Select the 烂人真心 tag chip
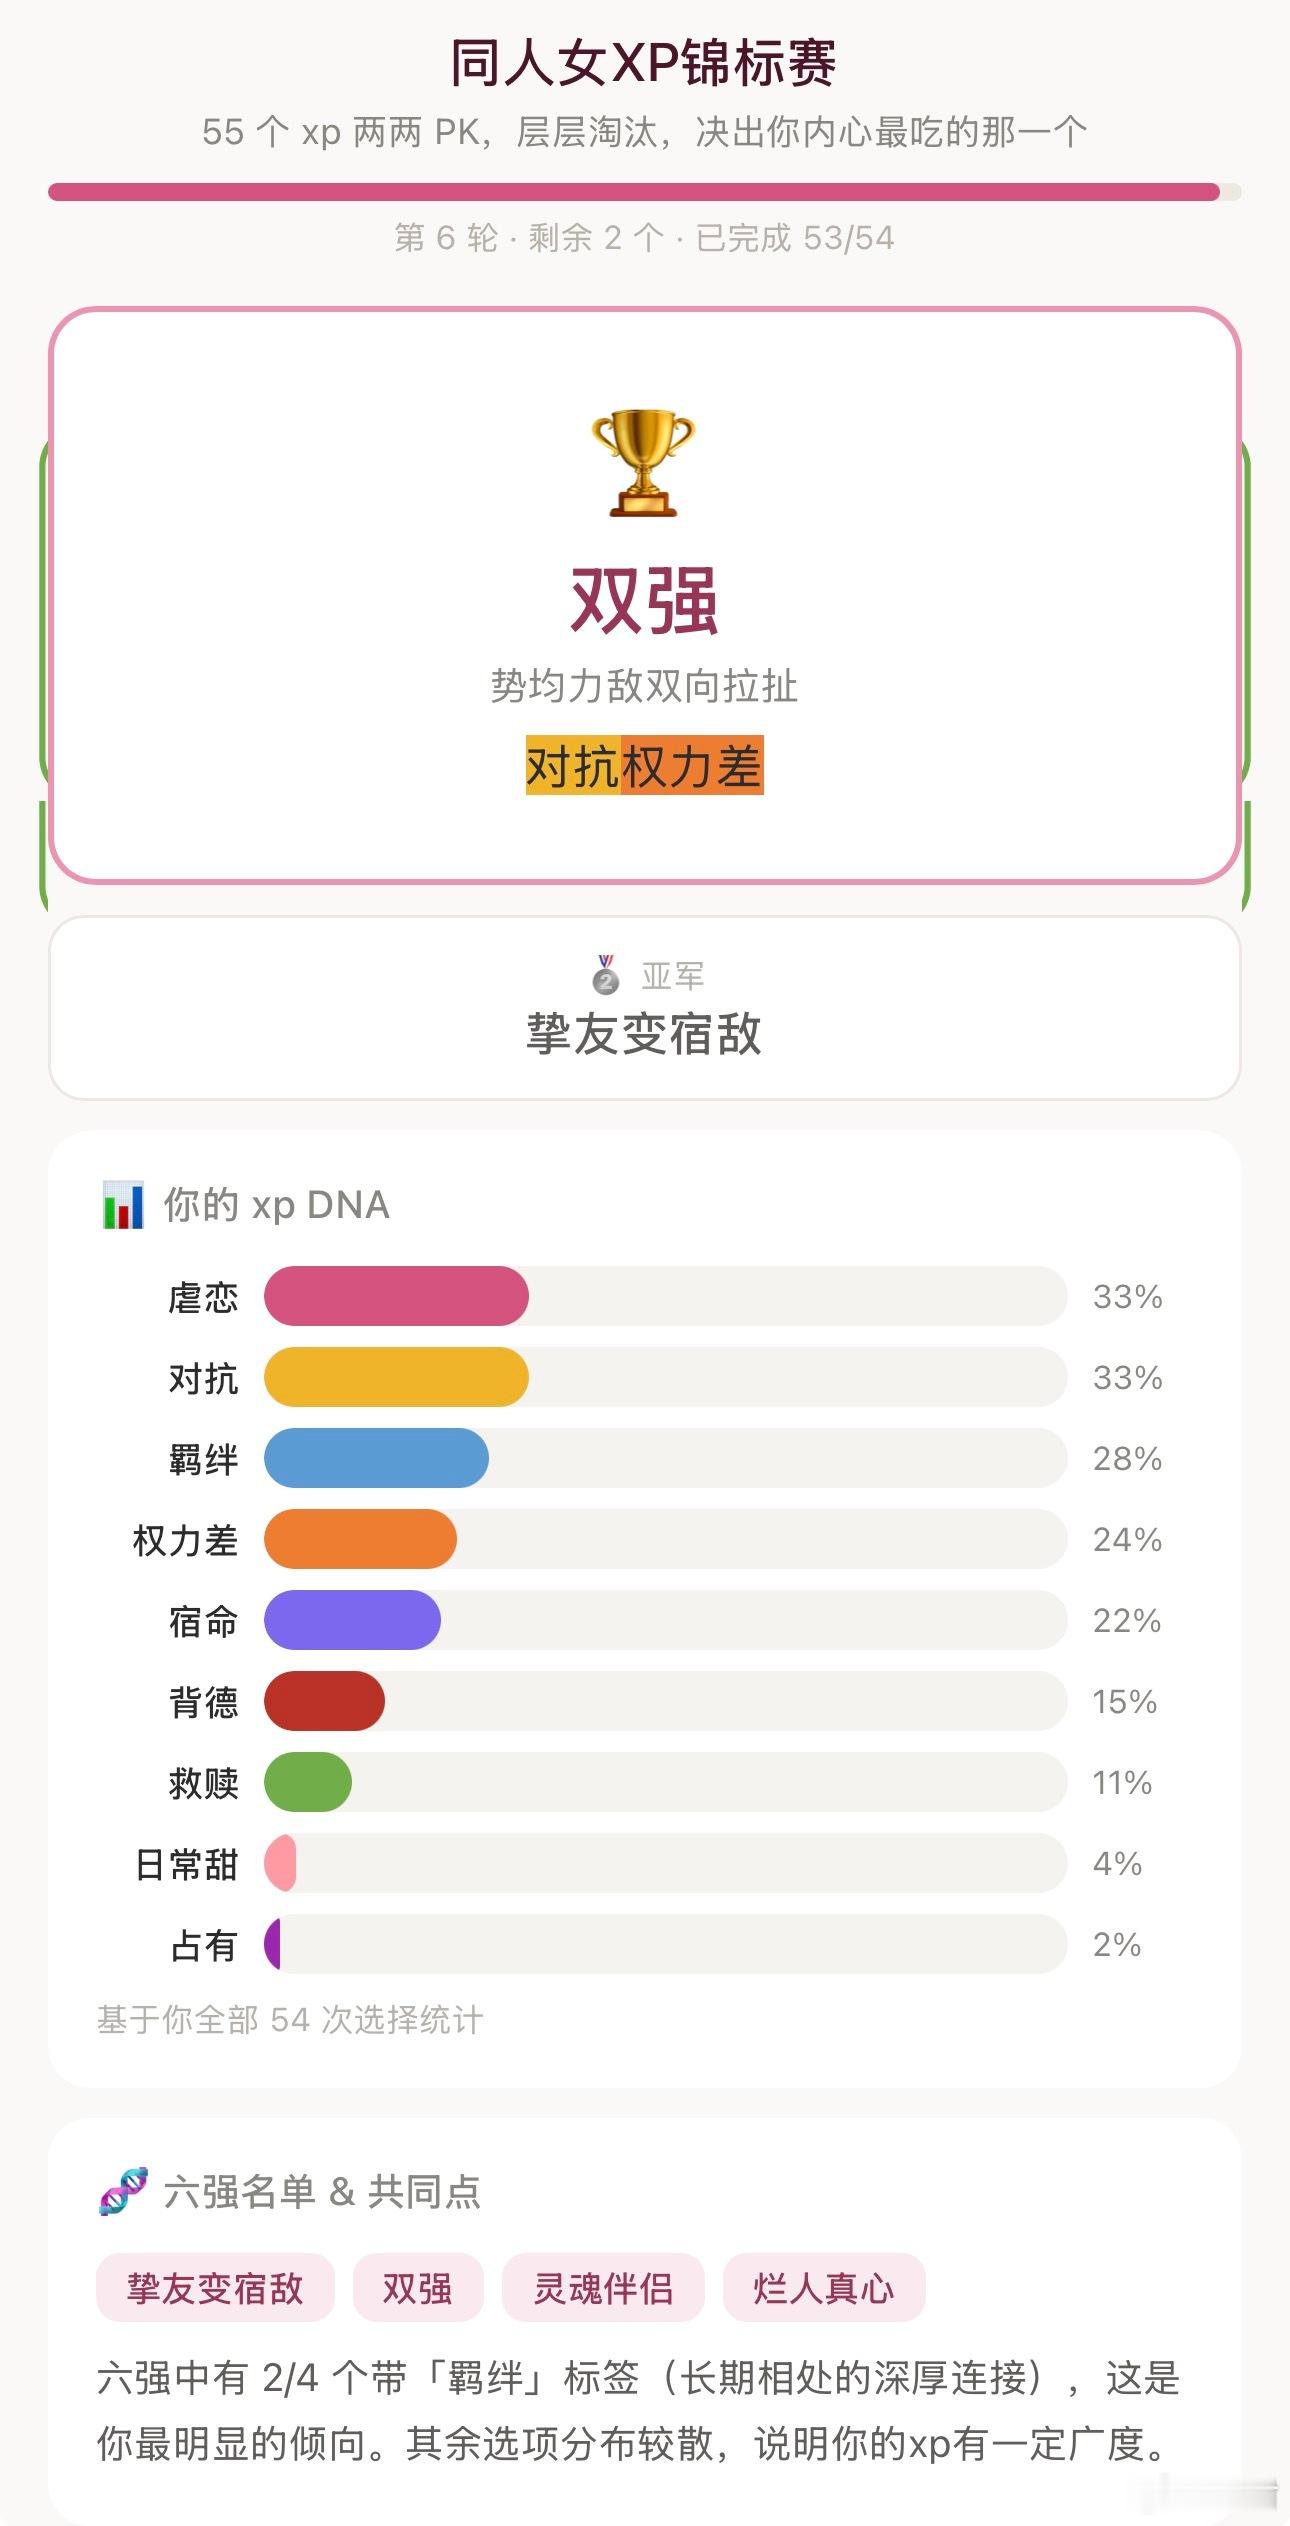The width and height of the screenshot is (1290, 2526). point(824,2287)
